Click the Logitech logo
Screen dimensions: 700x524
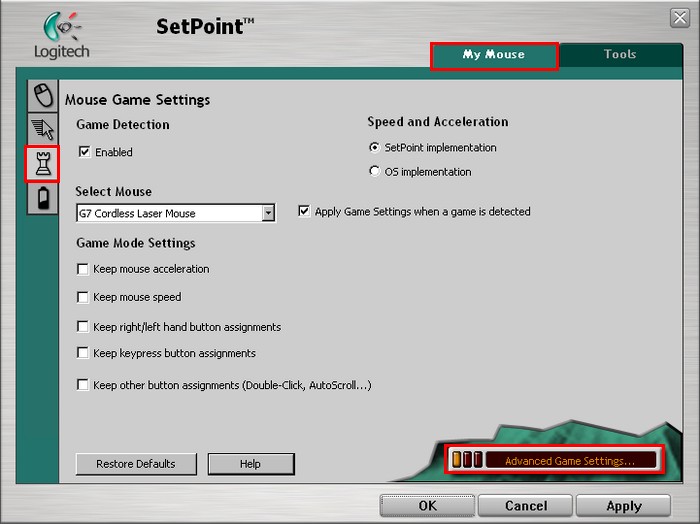(x=62, y=36)
